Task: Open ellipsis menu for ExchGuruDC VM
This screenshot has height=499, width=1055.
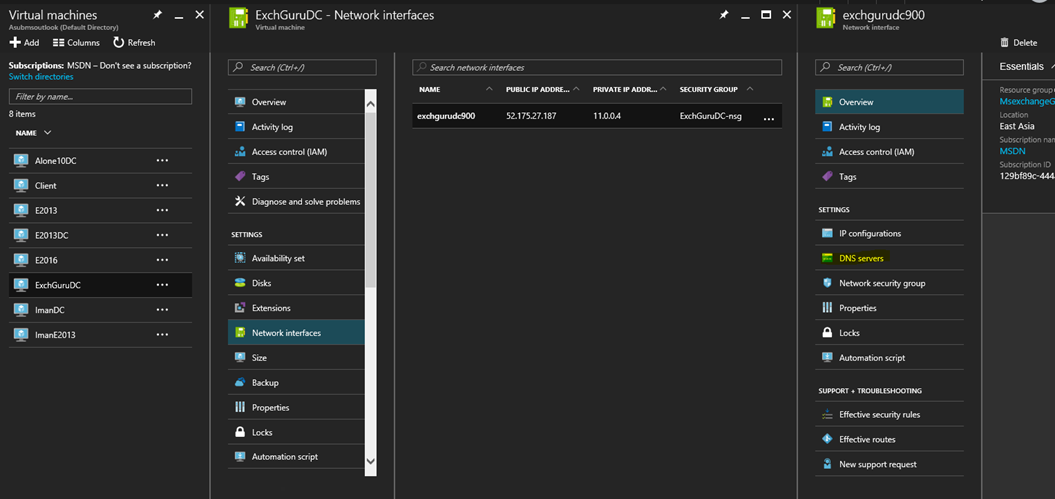Action: point(162,285)
